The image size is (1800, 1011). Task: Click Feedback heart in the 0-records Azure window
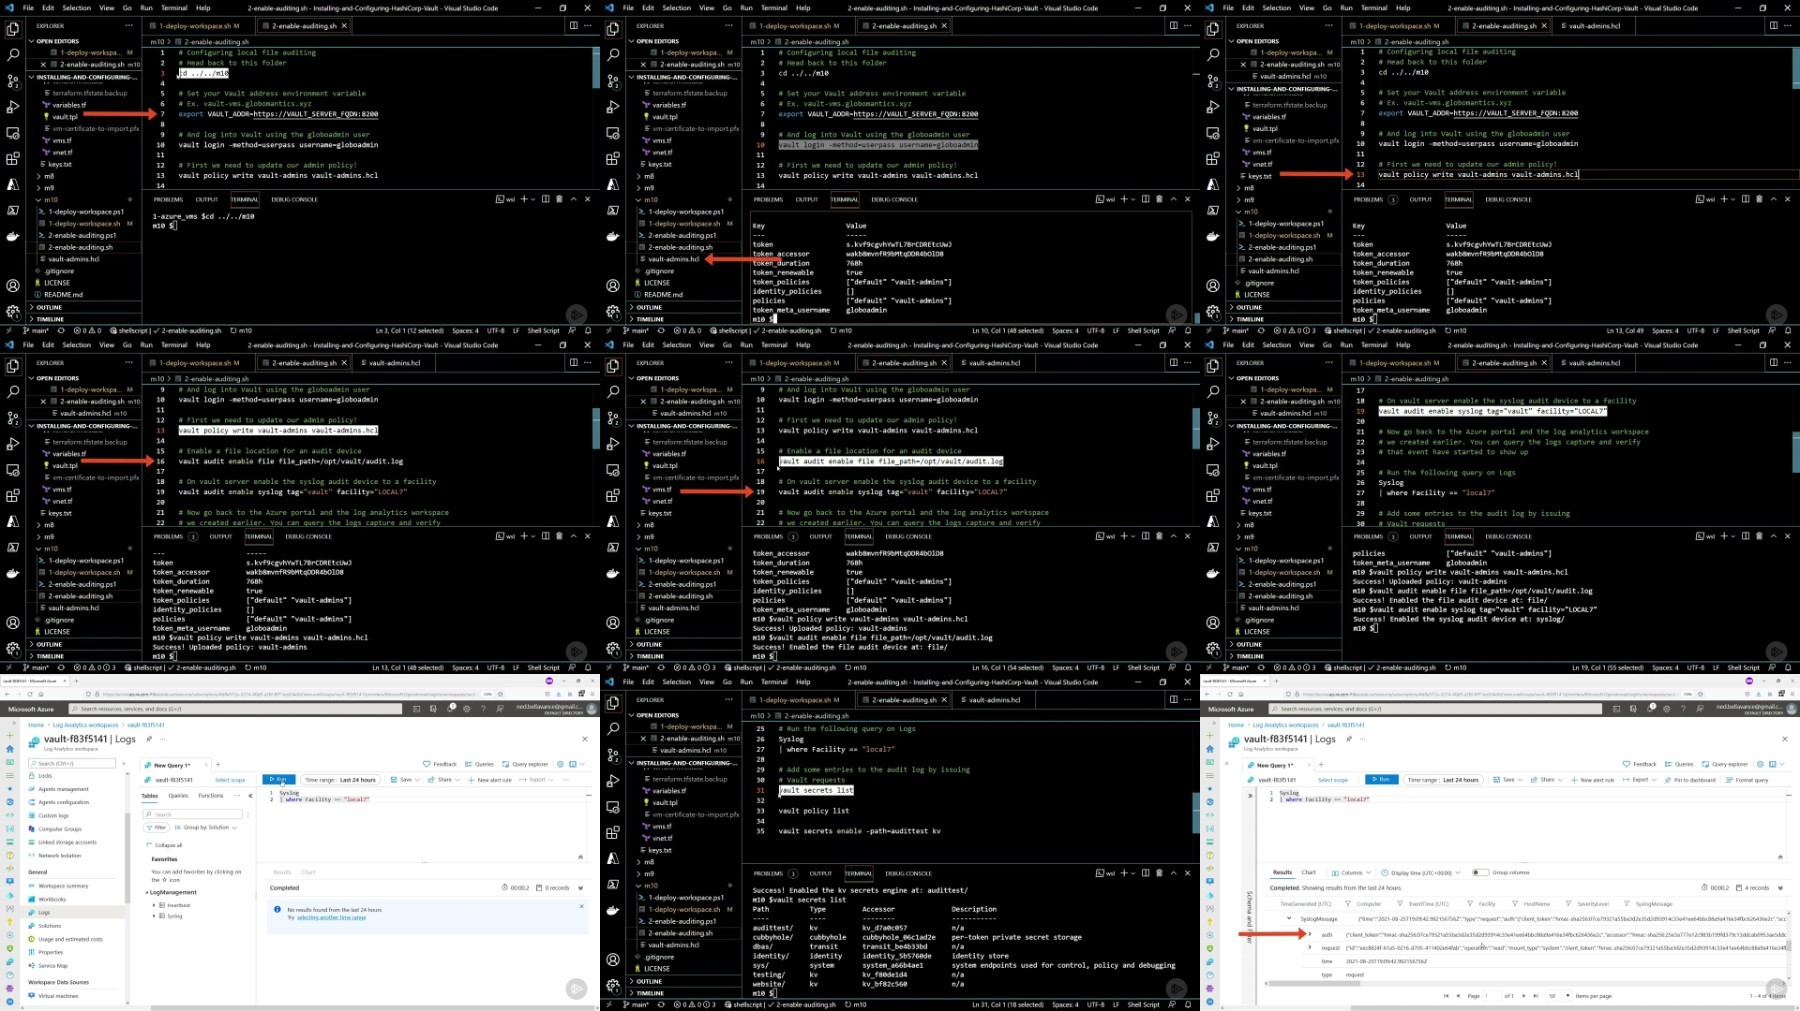[440, 764]
